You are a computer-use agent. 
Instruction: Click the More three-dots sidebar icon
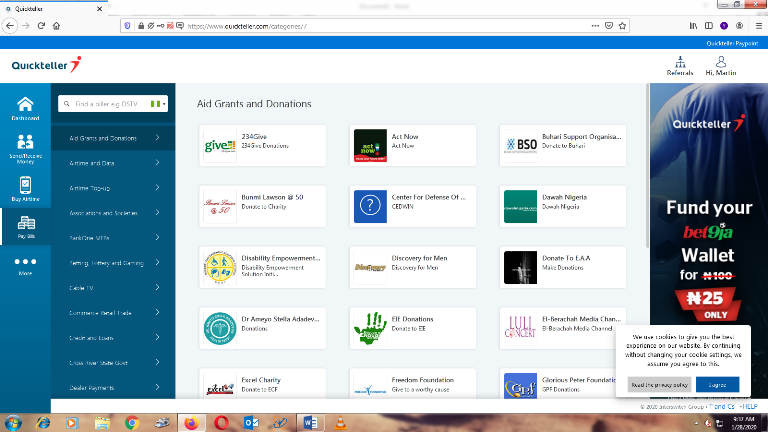[x=25, y=264]
